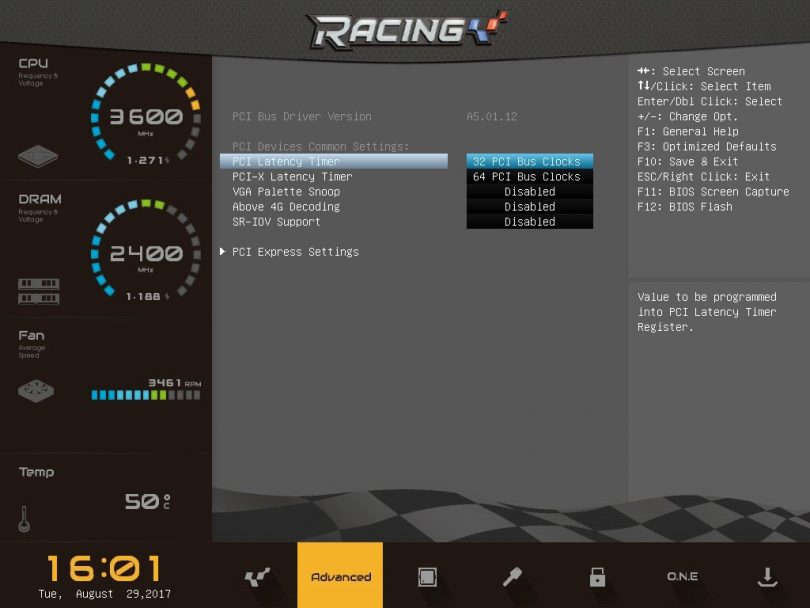810x608 pixels.
Task: Open the 64 PCI Bus Clocks dropdown
Action: (529, 177)
